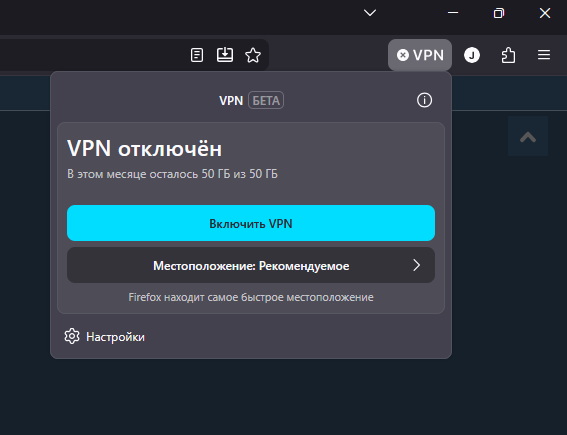The width and height of the screenshot is (567, 435).
Task: Open the extensions puzzle piece icon
Action: (508, 55)
